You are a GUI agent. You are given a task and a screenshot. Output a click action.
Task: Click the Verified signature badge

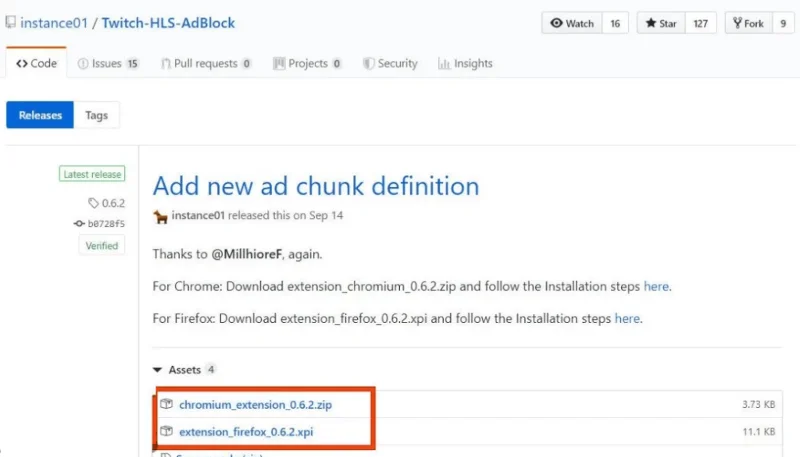pyautogui.click(x=102, y=246)
